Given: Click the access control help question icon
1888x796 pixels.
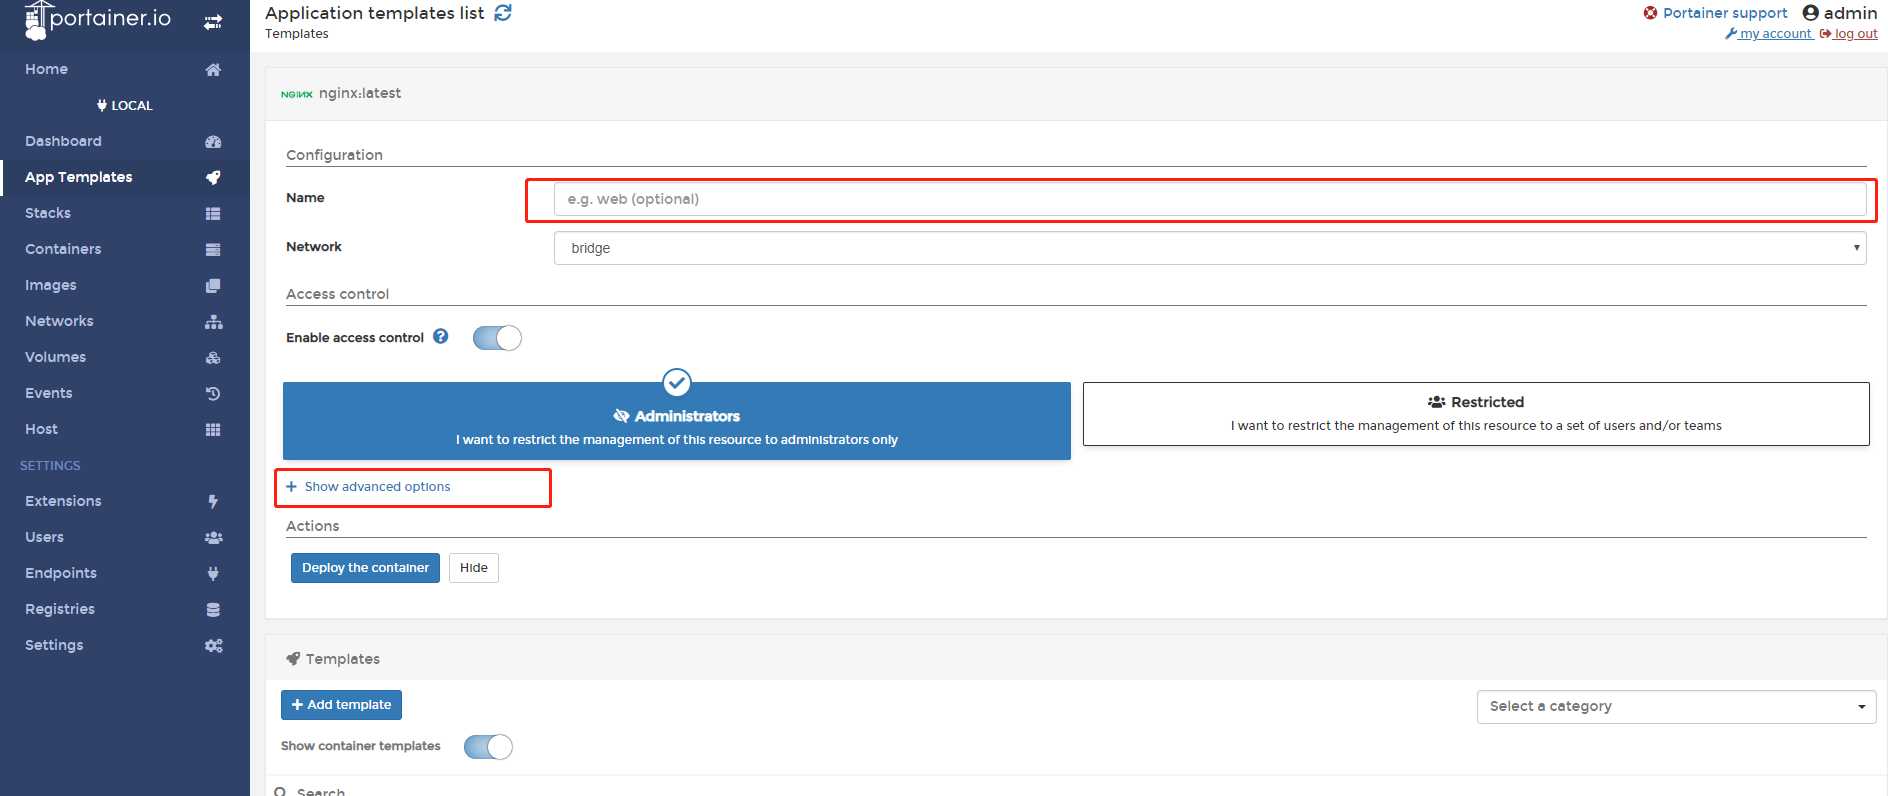Looking at the screenshot, I should [440, 337].
